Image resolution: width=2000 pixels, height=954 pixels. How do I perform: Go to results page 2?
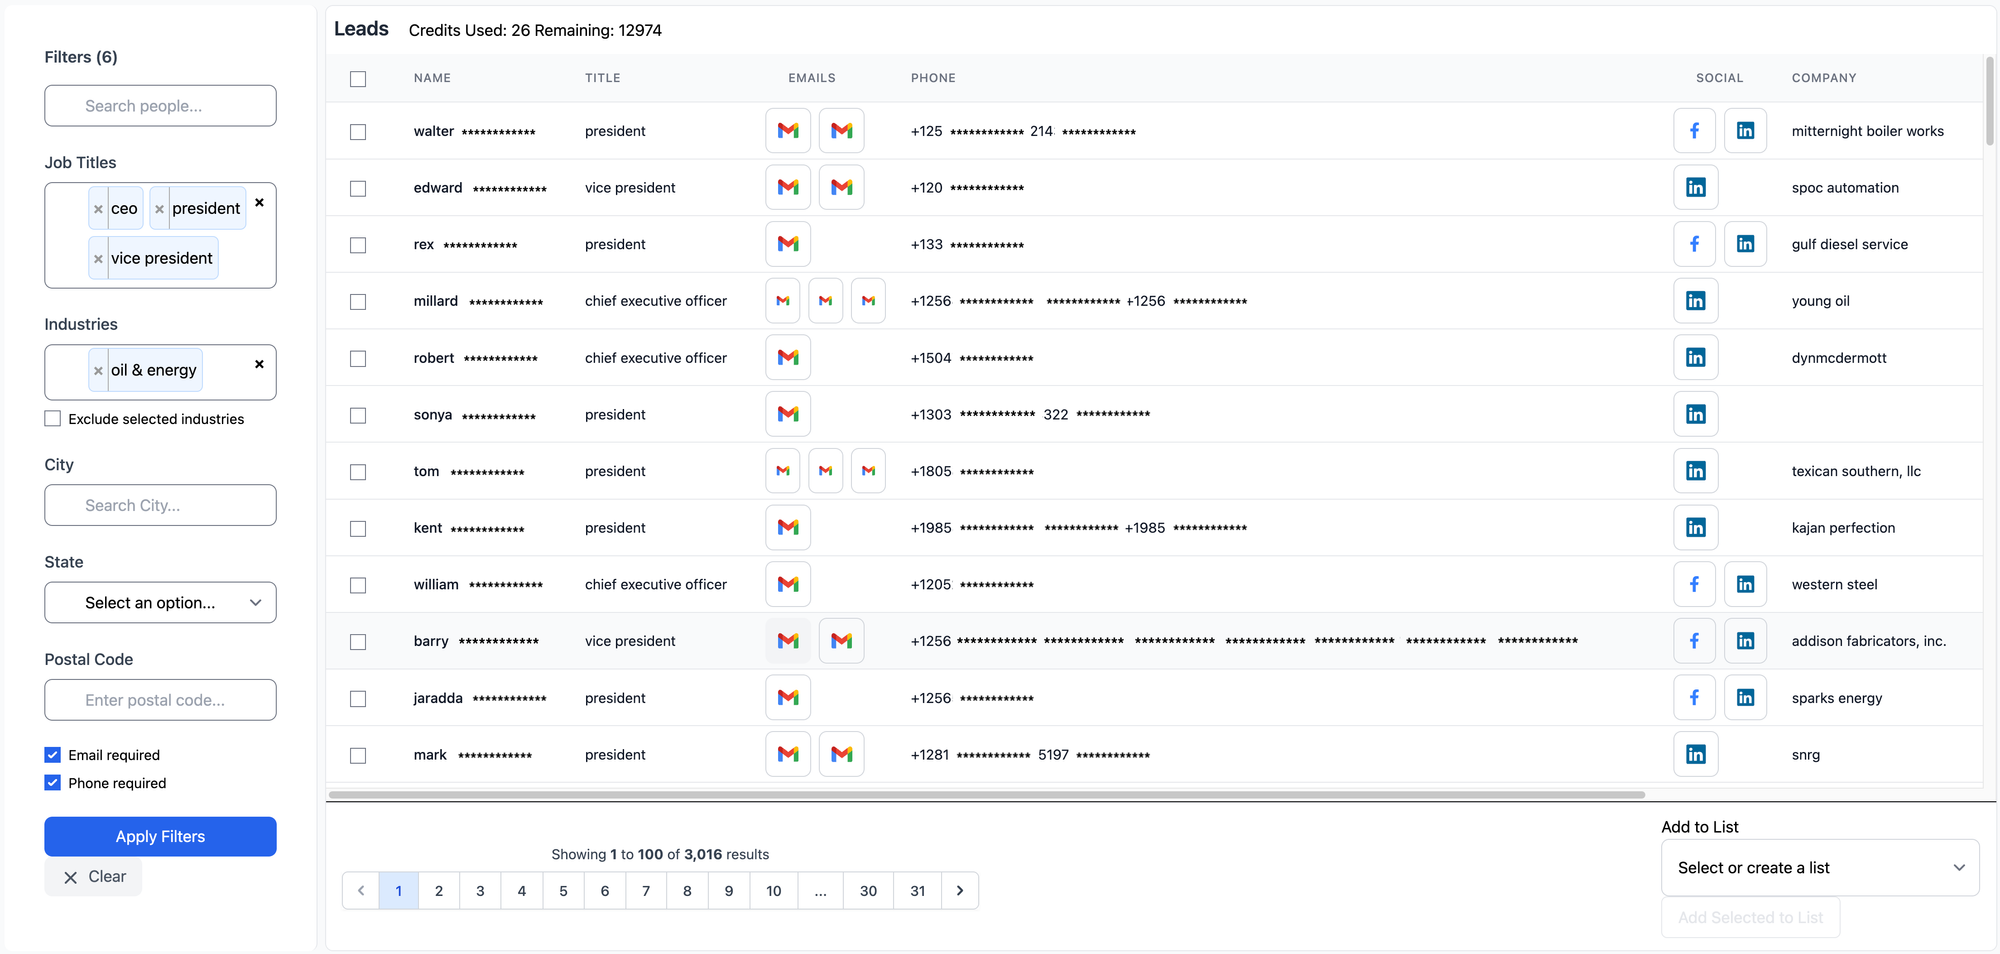tap(439, 891)
